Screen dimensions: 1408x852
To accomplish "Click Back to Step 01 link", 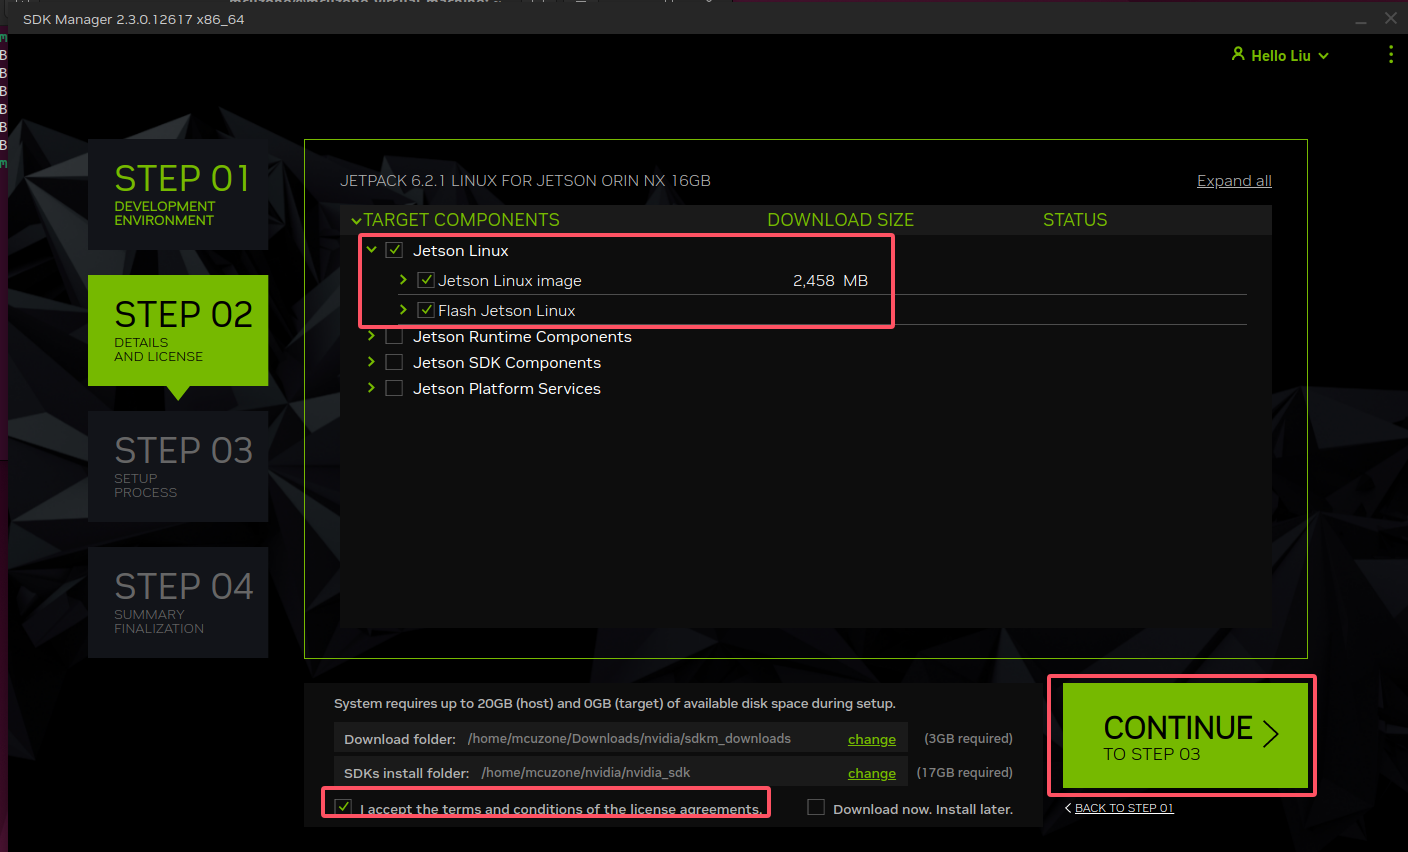I will coord(1124,808).
